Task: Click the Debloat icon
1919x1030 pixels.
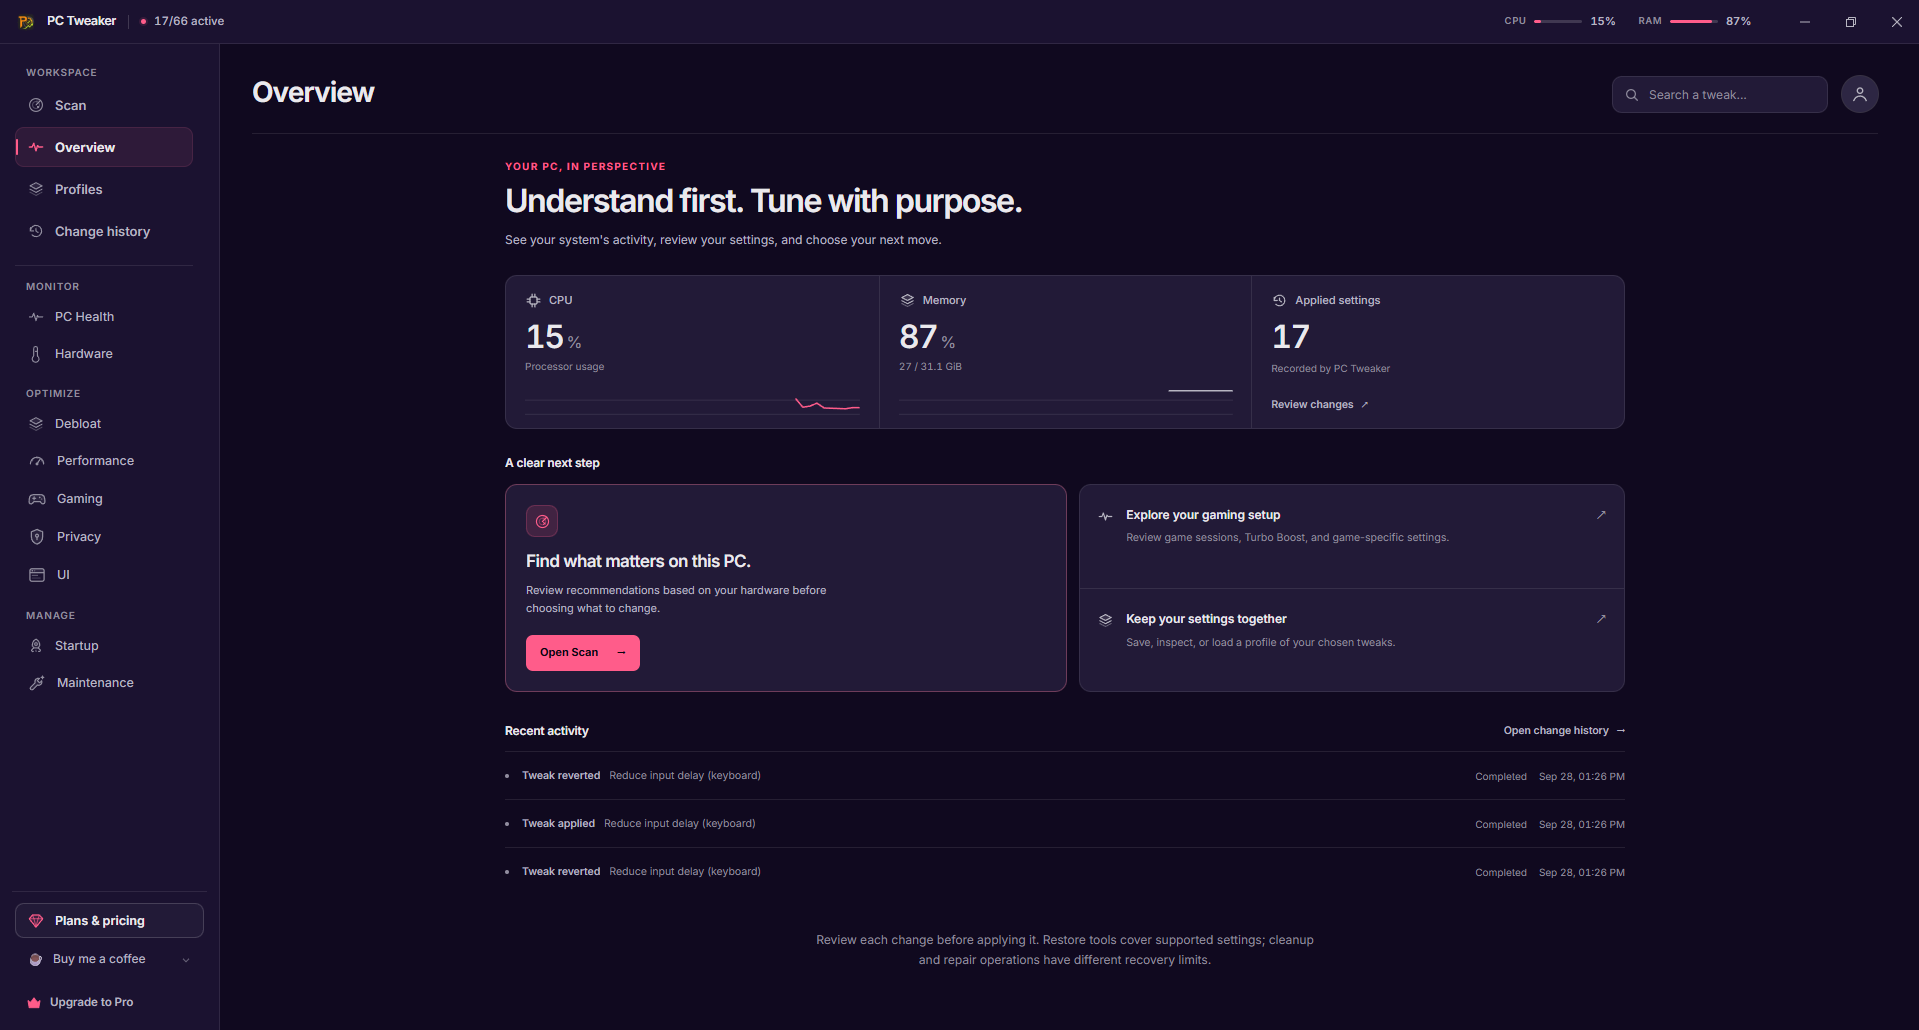Action: pyautogui.click(x=36, y=424)
